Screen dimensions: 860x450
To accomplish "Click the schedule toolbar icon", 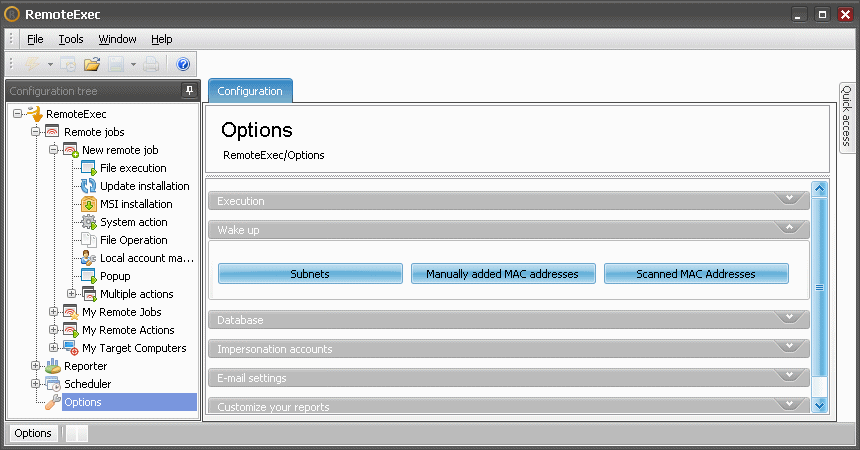I will click(68, 64).
